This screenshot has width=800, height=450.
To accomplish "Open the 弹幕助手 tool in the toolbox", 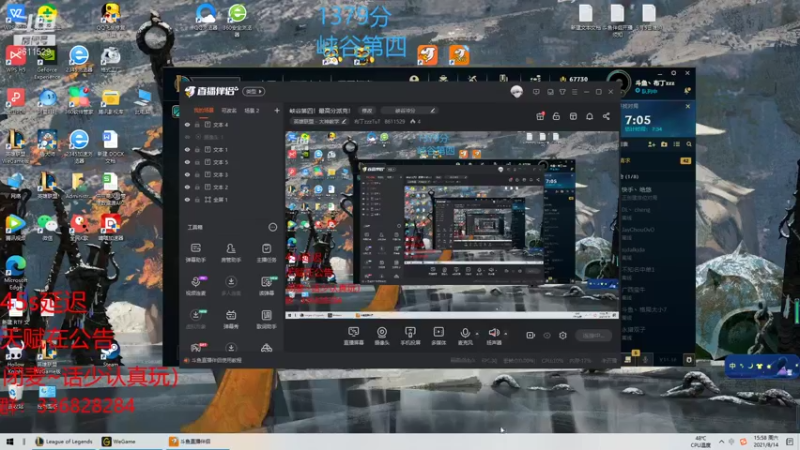I will point(195,253).
